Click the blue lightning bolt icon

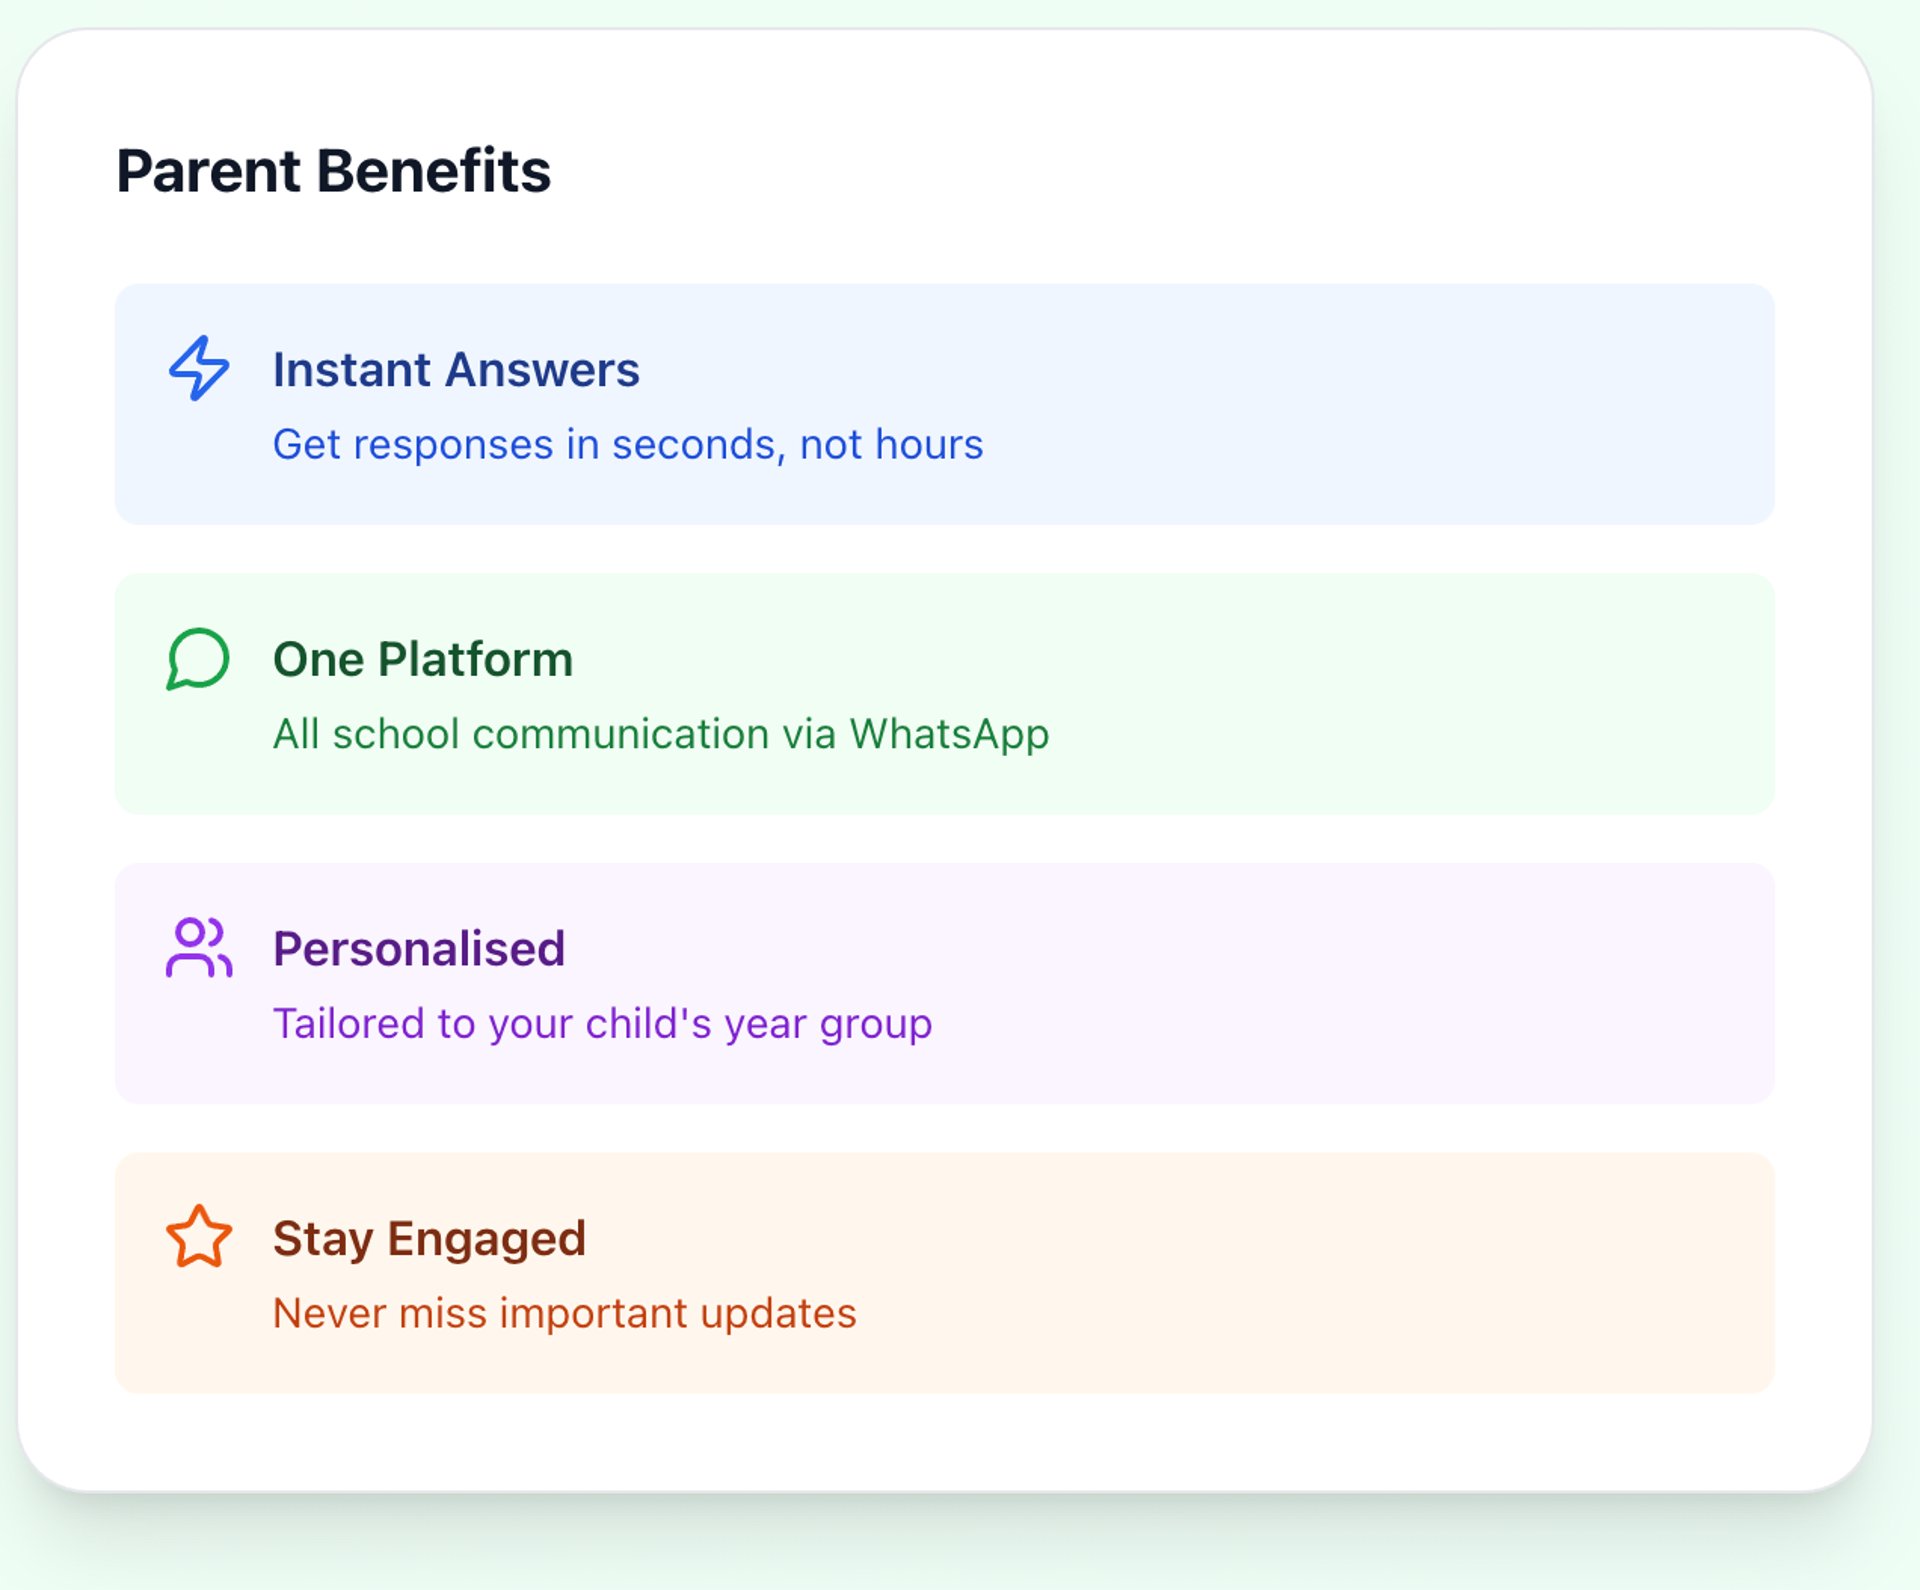tap(199, 368)
